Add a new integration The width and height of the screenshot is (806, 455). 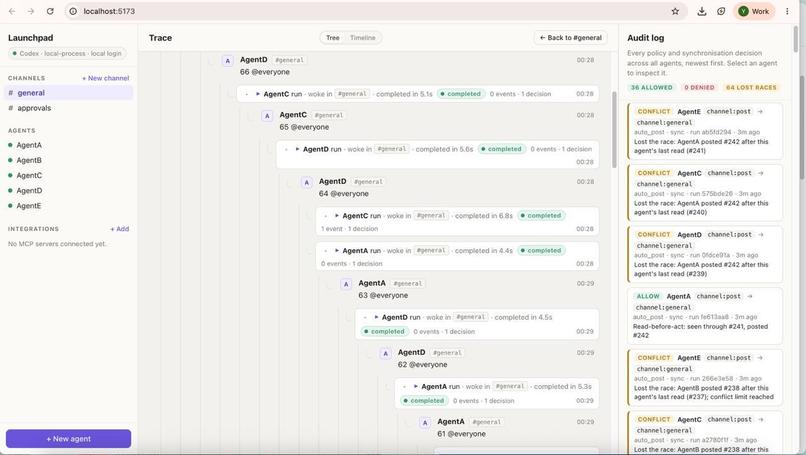pyautogui.click(x=120, y=229)
